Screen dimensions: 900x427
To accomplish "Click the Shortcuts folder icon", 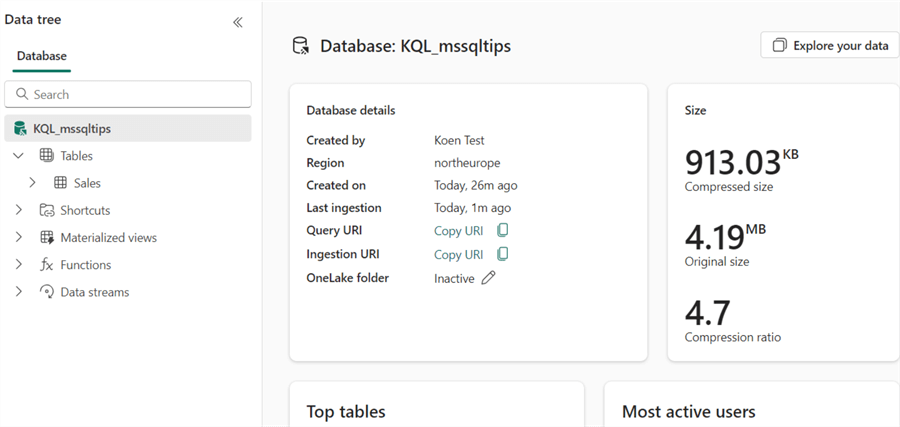I will coord(46,210).
